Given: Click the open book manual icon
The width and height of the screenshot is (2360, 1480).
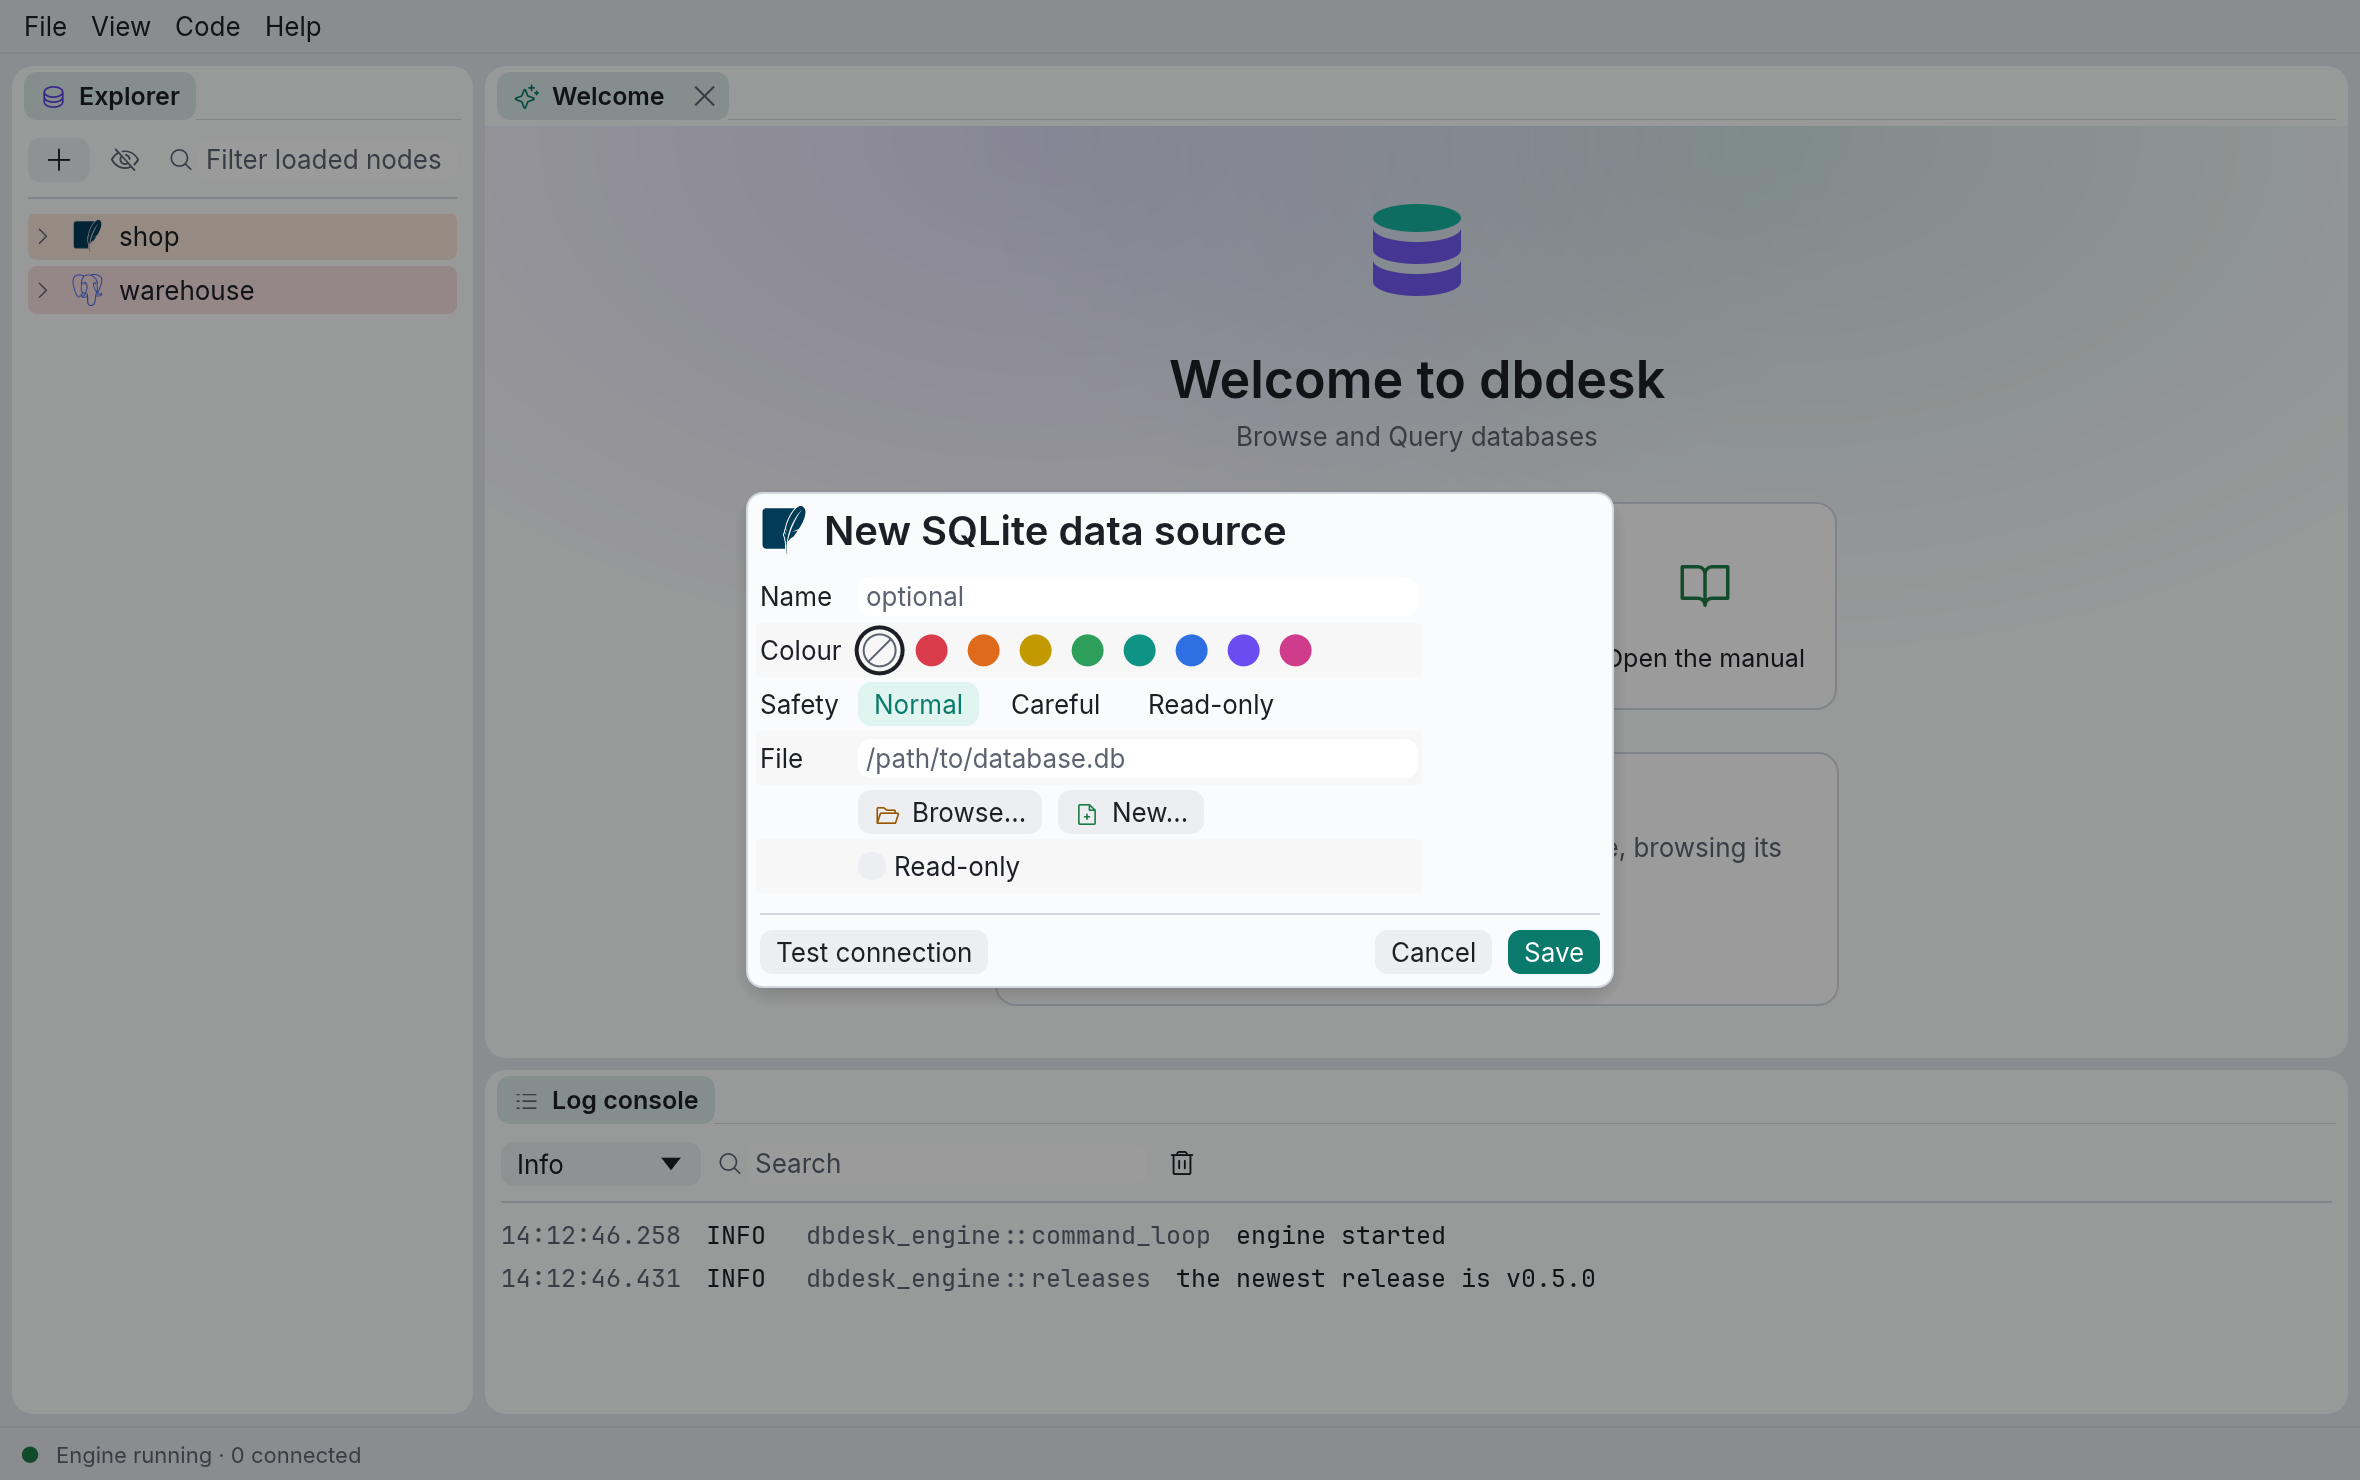Looking at the screenshot, I should [x=1705, y=585].
